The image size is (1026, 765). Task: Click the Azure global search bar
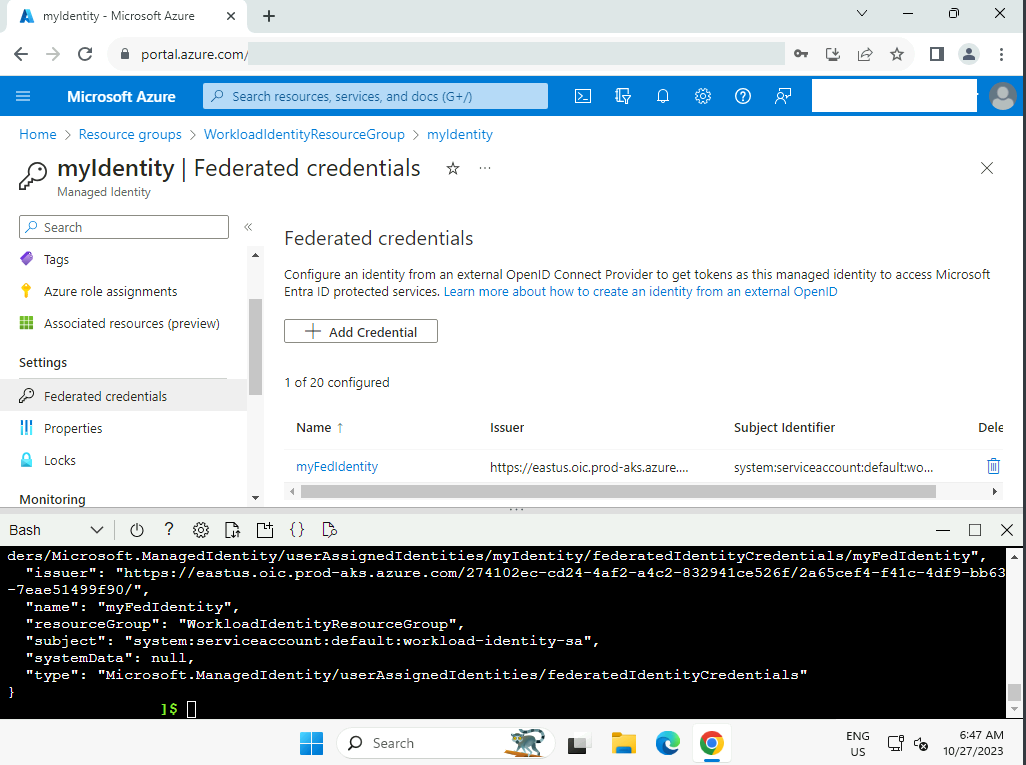click(376, 96)
